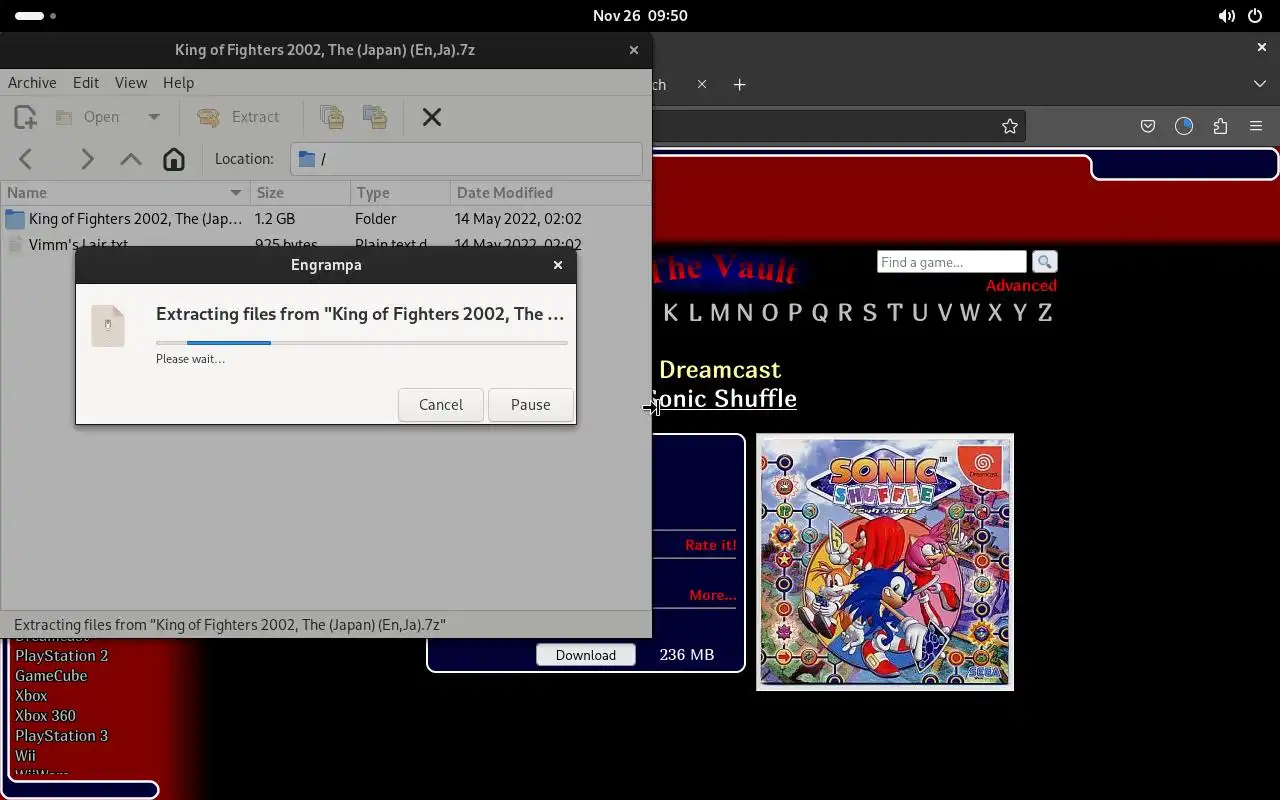Cancel the extraction in Engrampa dialog
The image size is (1280, 800).
pos(441,405)
